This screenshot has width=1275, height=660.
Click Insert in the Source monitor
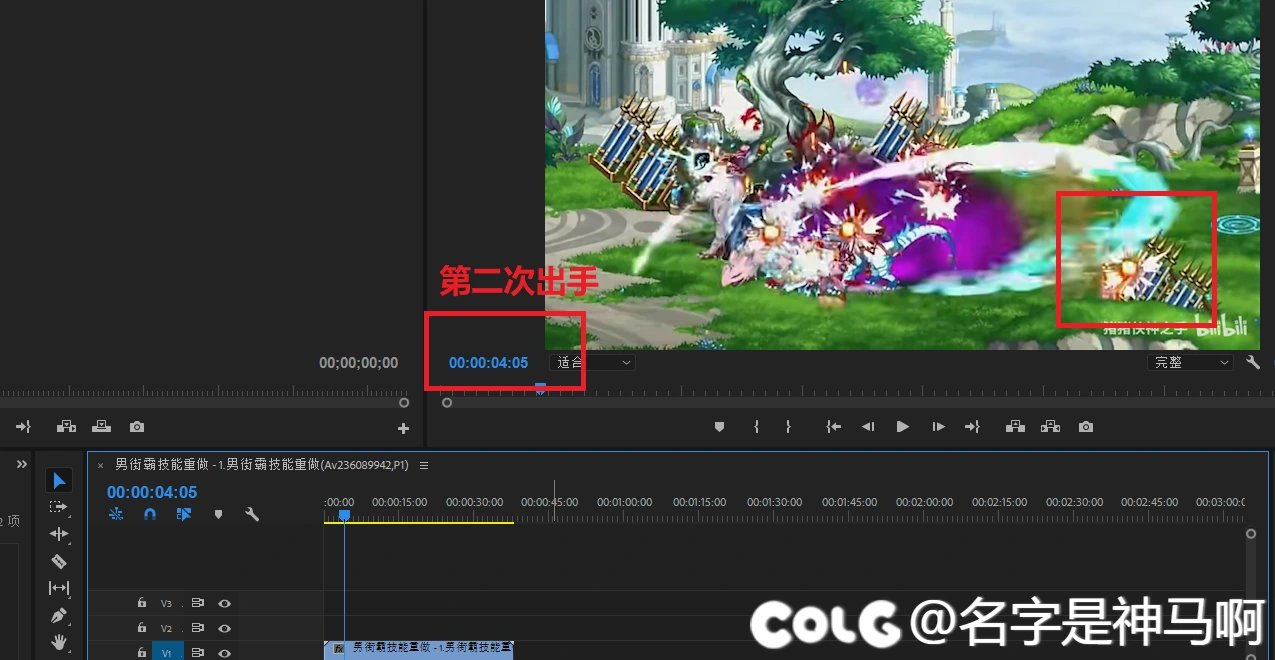66,427
